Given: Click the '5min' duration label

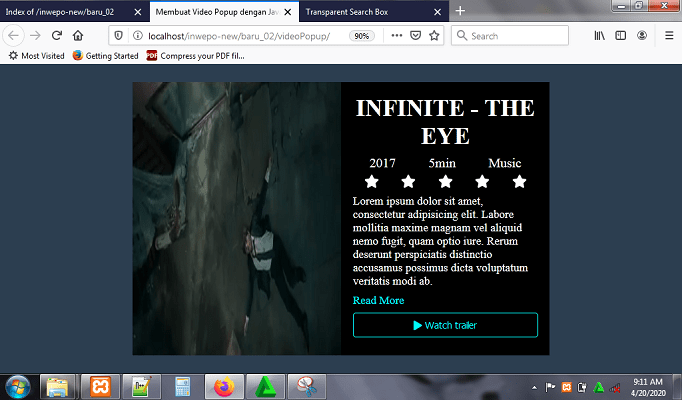Looking at the screenshot, I should click(442, 163).
